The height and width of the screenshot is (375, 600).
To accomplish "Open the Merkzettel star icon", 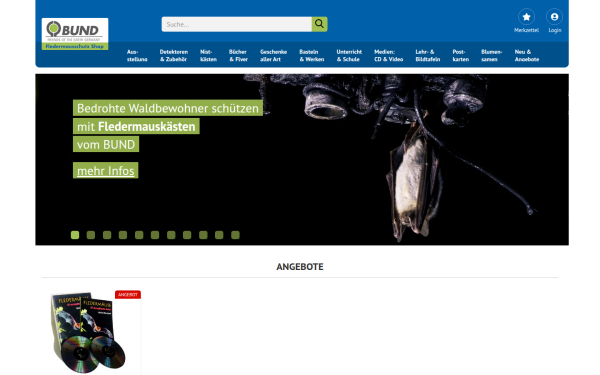I will [x=527, y=17].
